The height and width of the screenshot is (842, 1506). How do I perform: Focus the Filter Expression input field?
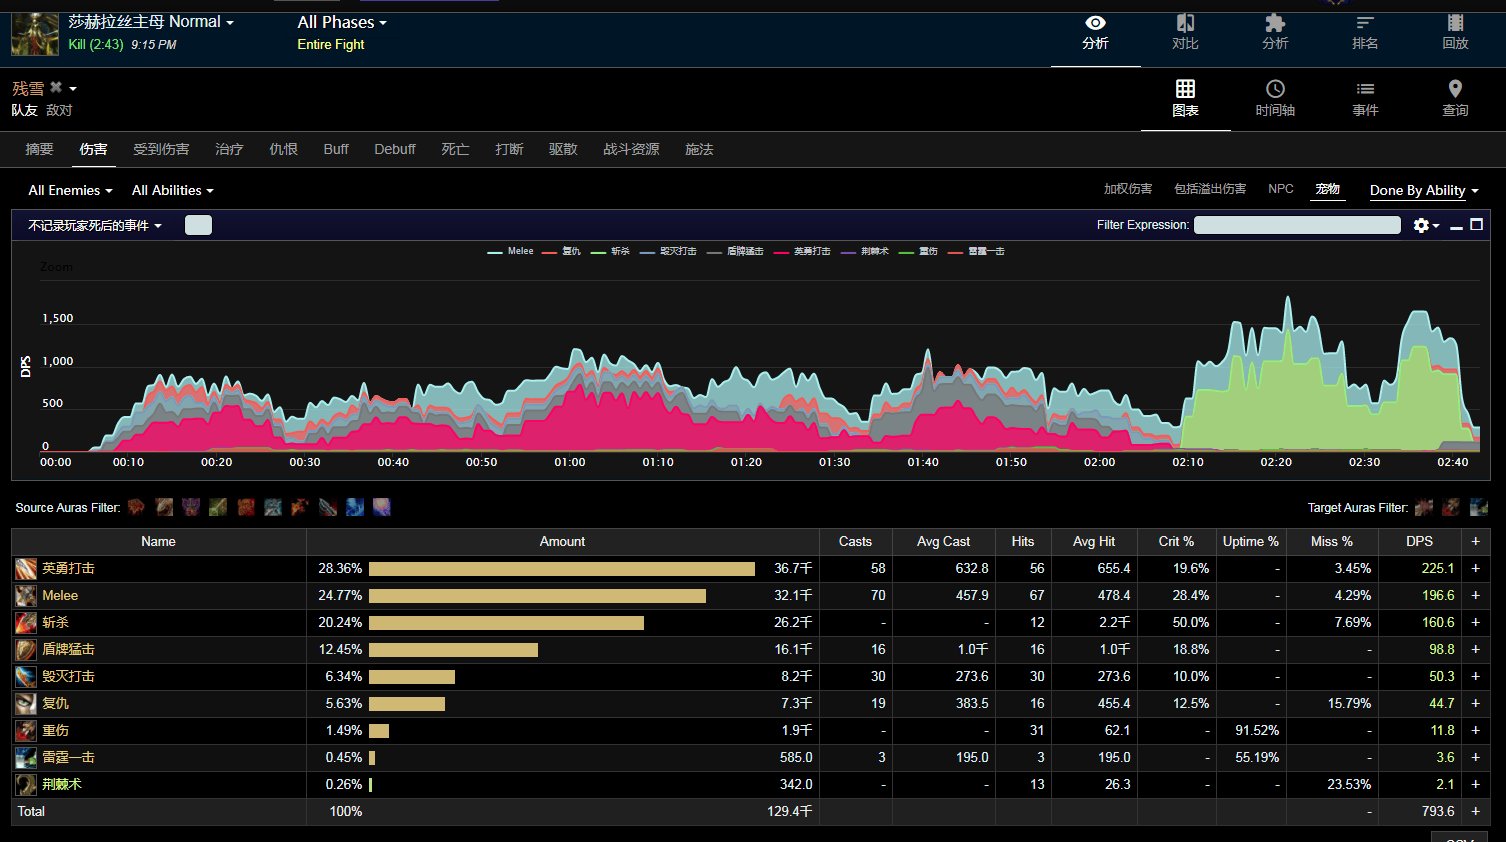[x=1297, y=225]
